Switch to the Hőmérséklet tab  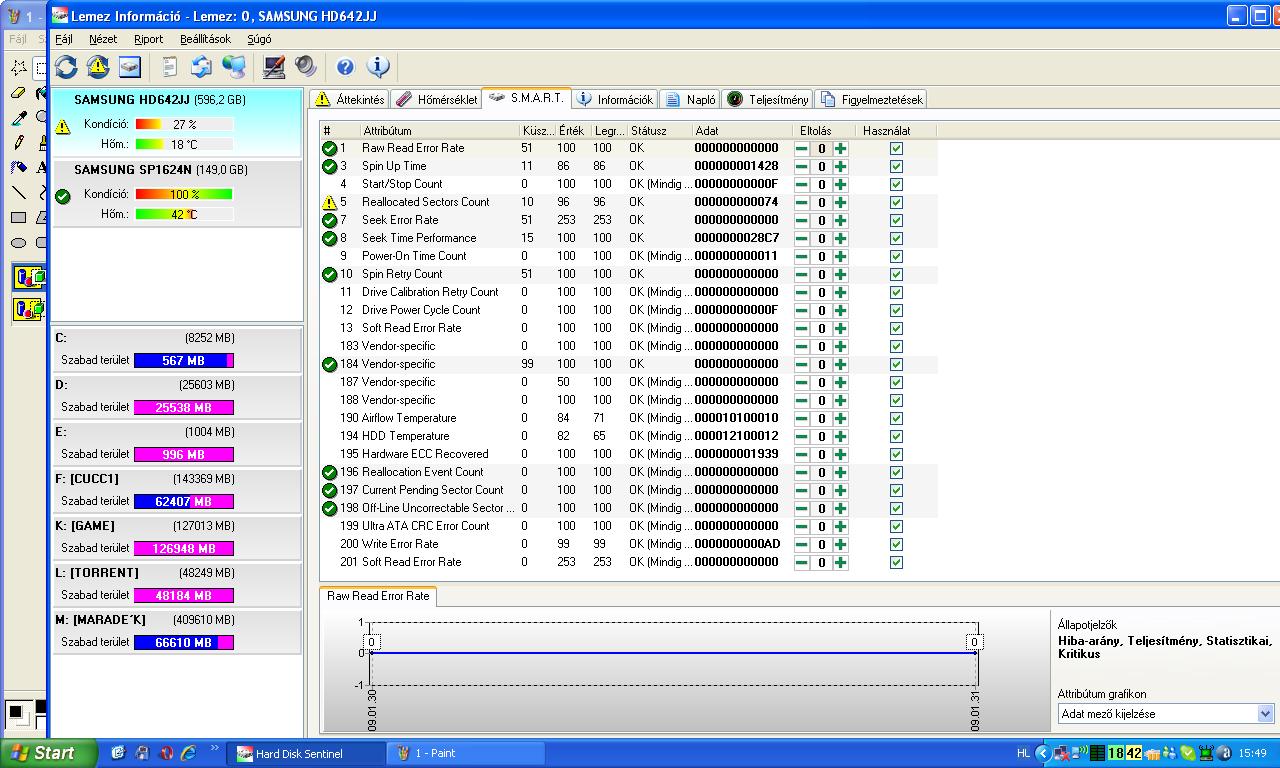pyautogui.click(x=436, y=99)
